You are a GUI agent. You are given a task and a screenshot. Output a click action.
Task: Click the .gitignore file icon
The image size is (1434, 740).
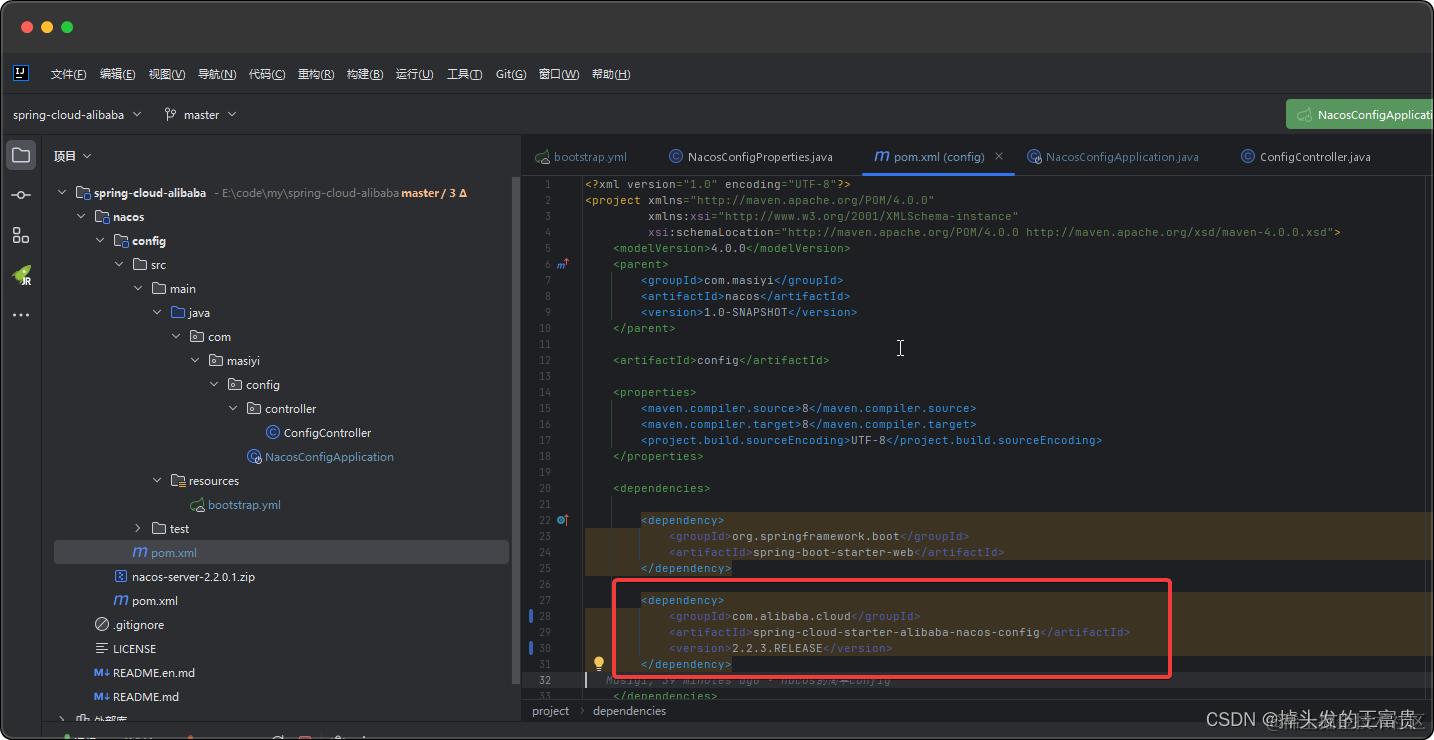coord(102,625)
